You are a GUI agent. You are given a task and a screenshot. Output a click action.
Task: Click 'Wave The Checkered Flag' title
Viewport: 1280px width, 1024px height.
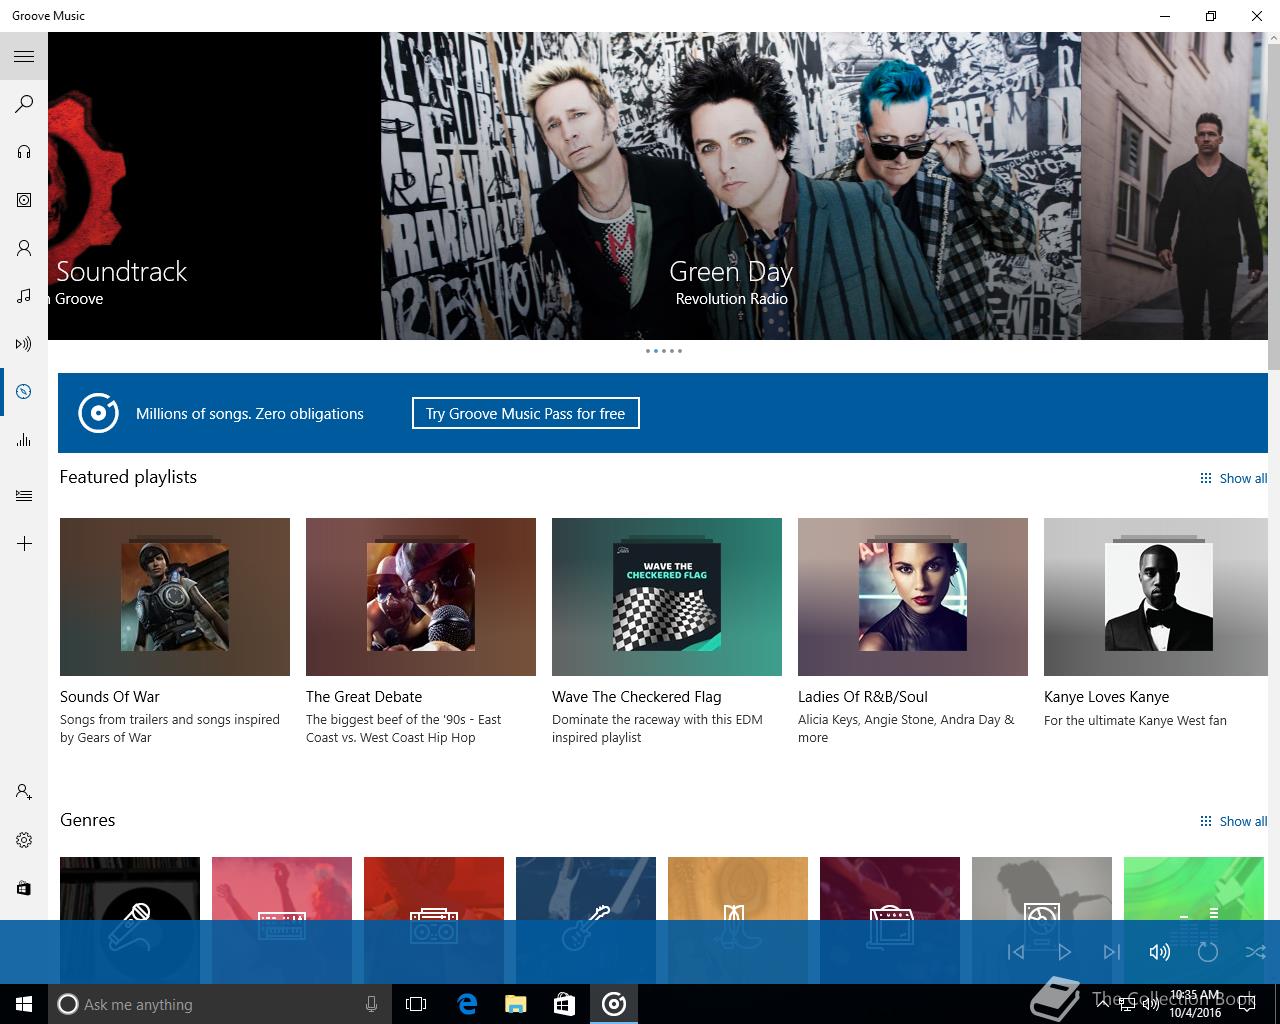pyautogui.click(x=636, y=697)
